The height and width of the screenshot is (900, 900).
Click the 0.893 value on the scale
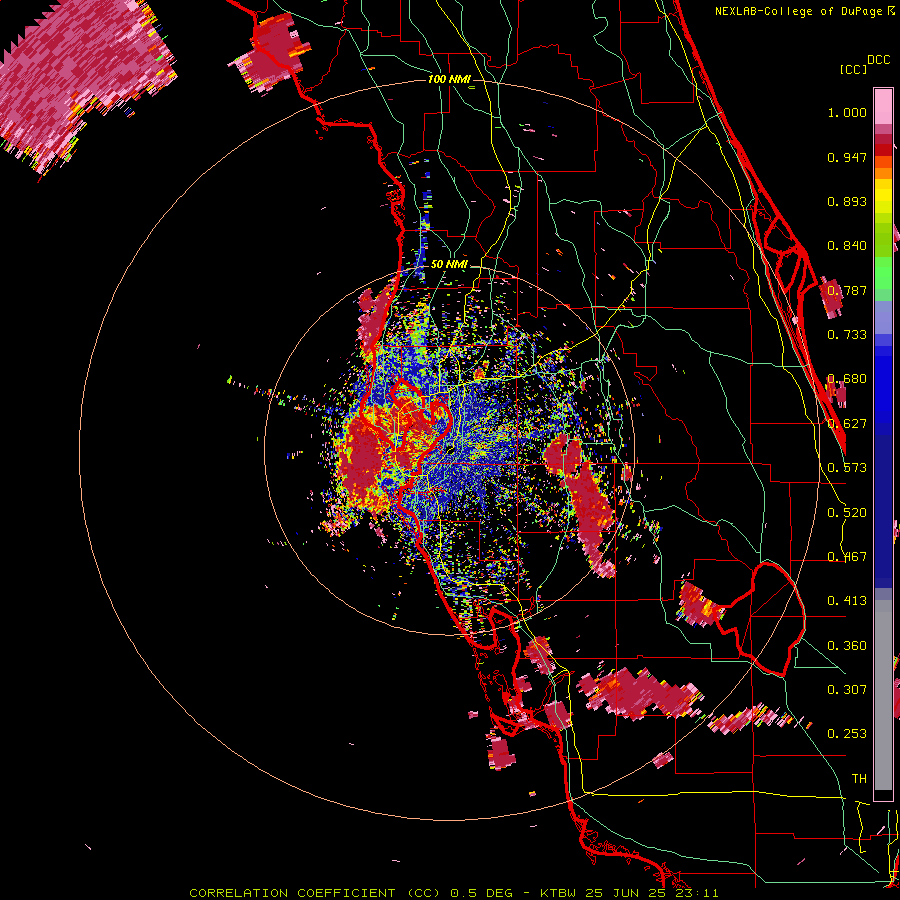[x=847, y=201]
